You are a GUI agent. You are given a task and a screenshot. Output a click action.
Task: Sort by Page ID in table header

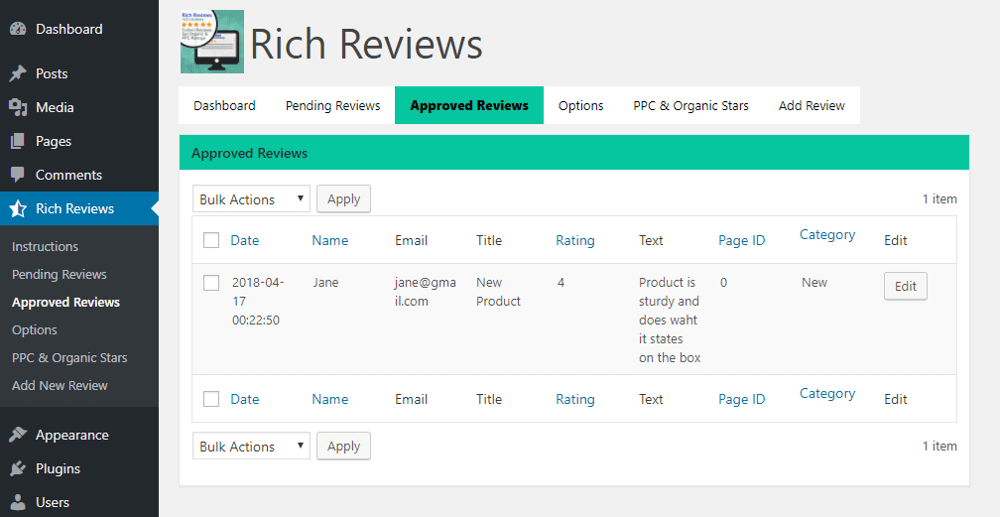click(x=742, y=240)
